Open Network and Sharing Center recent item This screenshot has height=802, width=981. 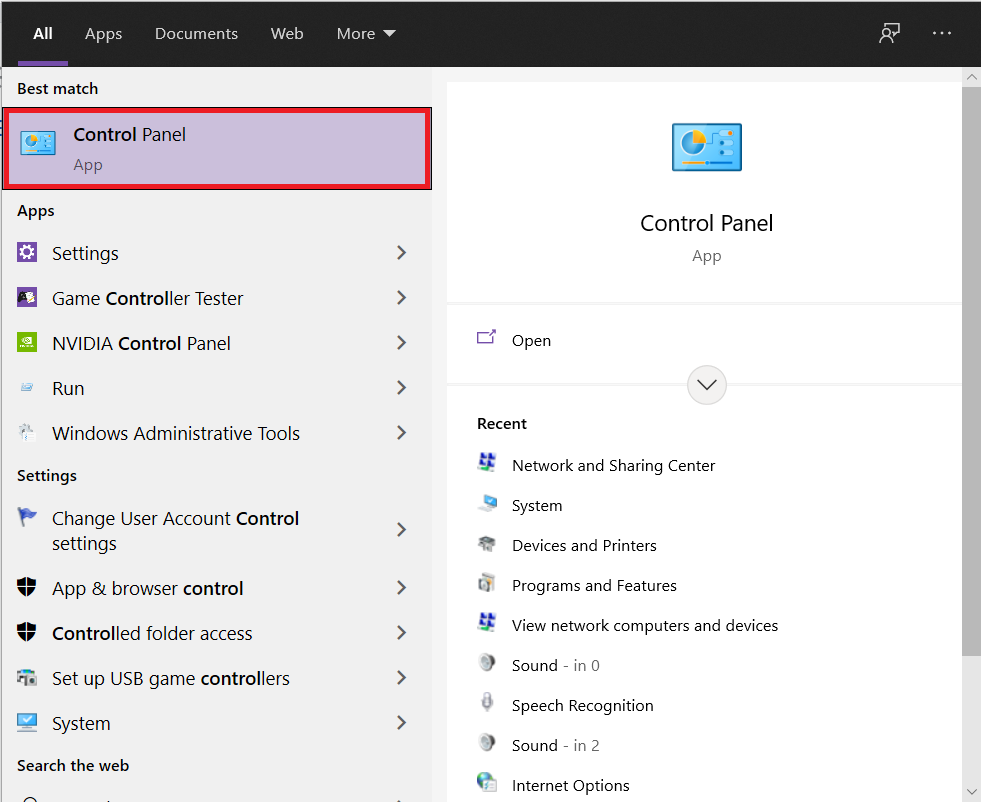pyautogui.click(x=613, y=465)
